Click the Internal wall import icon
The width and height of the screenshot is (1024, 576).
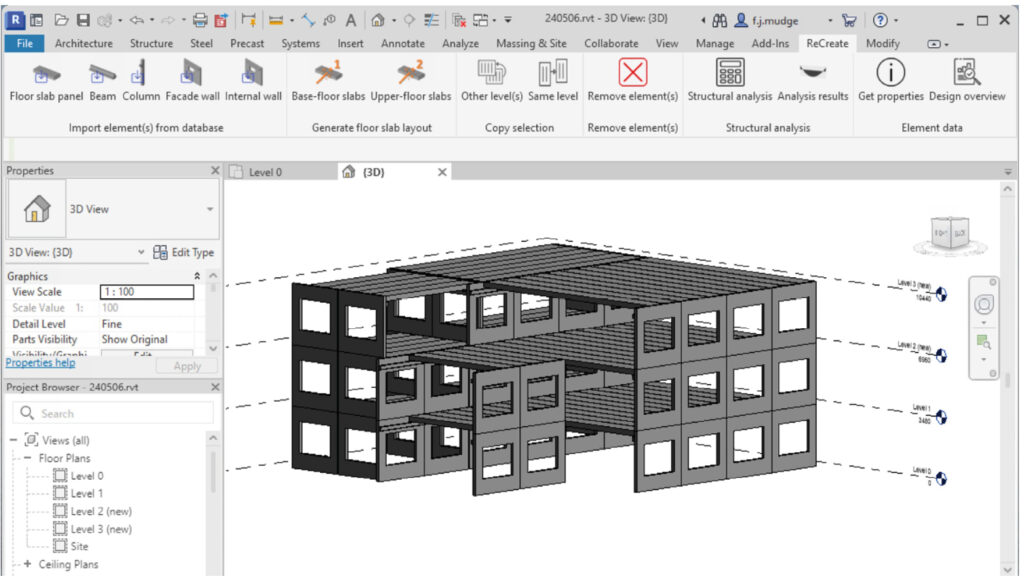coord(253,74)
